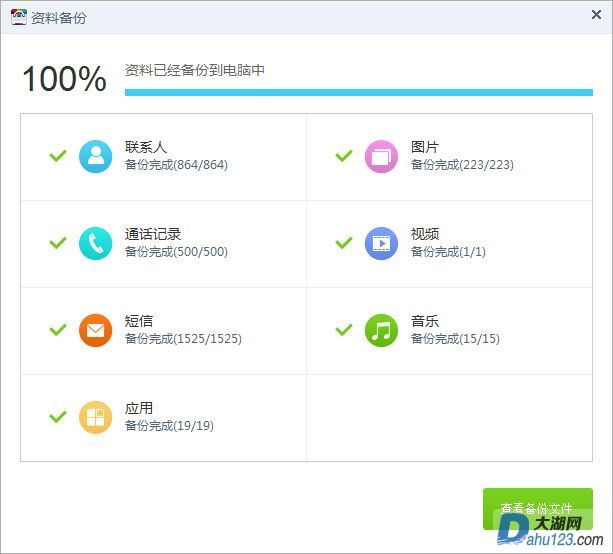The height and width of the screenshot is (554, 613).
Task: Click the green checkmark next to 视频
Action: [344, 243]
